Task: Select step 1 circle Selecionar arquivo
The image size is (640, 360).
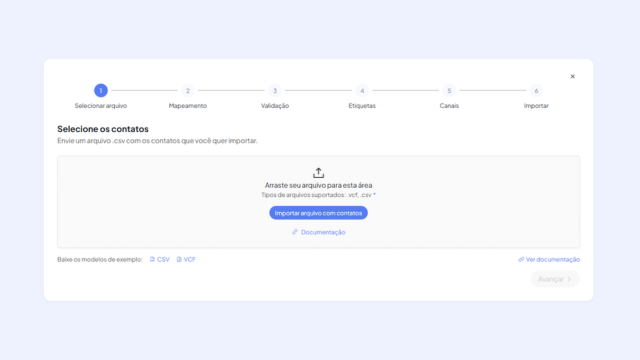Action: pyautogui.click(x=101, y=90)
